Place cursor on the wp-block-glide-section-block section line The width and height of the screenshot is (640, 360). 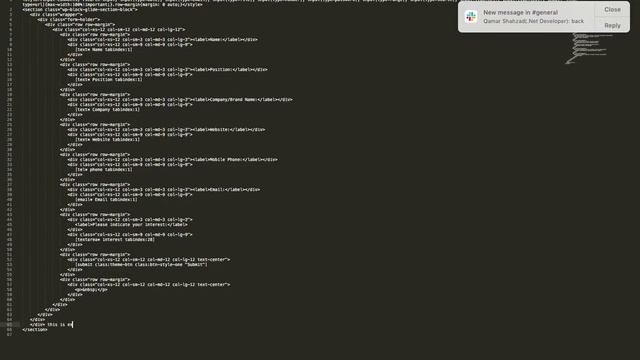point(80,9)
